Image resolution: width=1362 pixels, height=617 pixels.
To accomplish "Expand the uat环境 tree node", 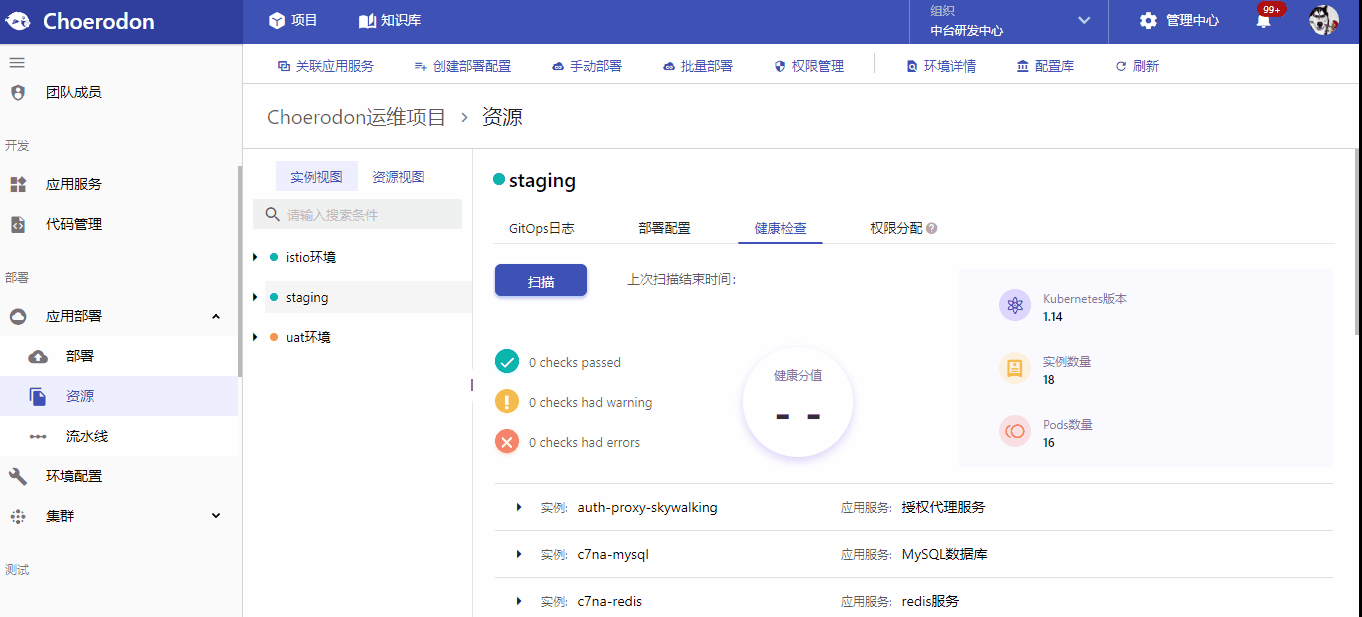I will (255, 337).
